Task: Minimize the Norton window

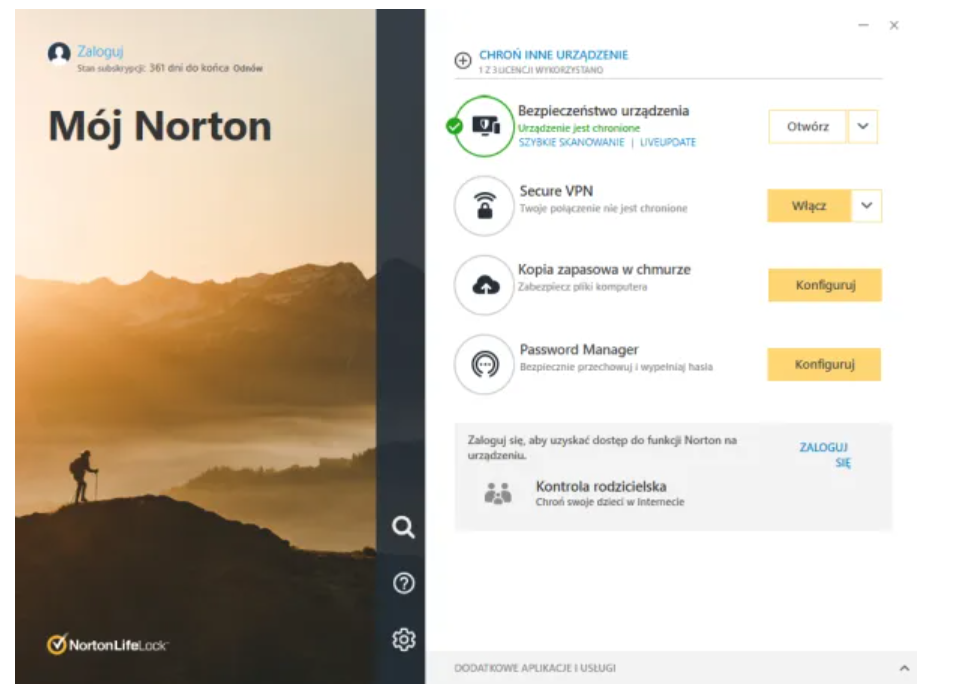Action: click(863, 25)
